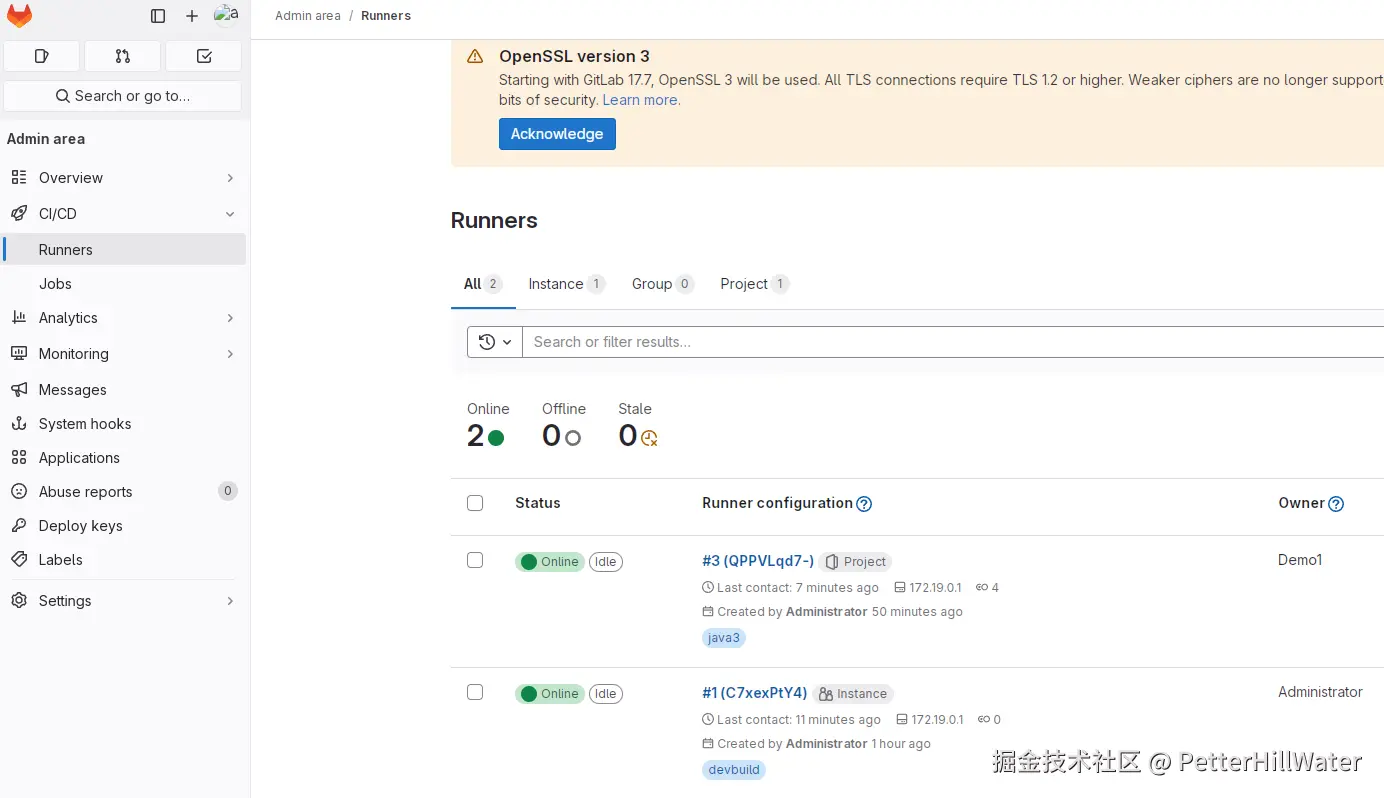Click the Runners breadcrumb text
The height and width of the screenshot is (798, 1384).
[386, 16]
